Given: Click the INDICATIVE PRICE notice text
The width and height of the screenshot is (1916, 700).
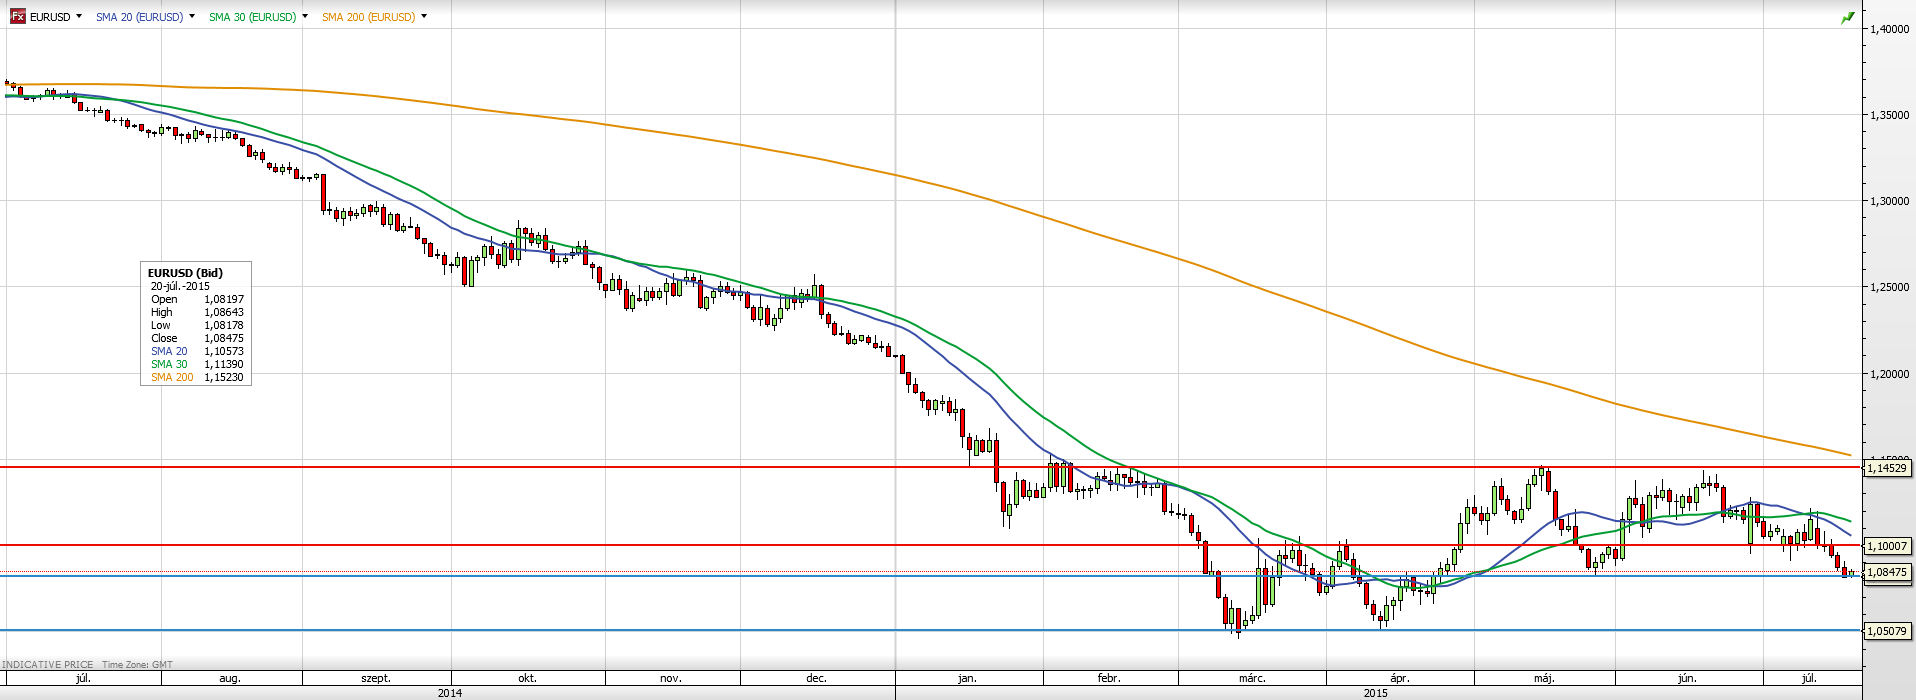Looking at the screenshot, I should coord(48,664).
